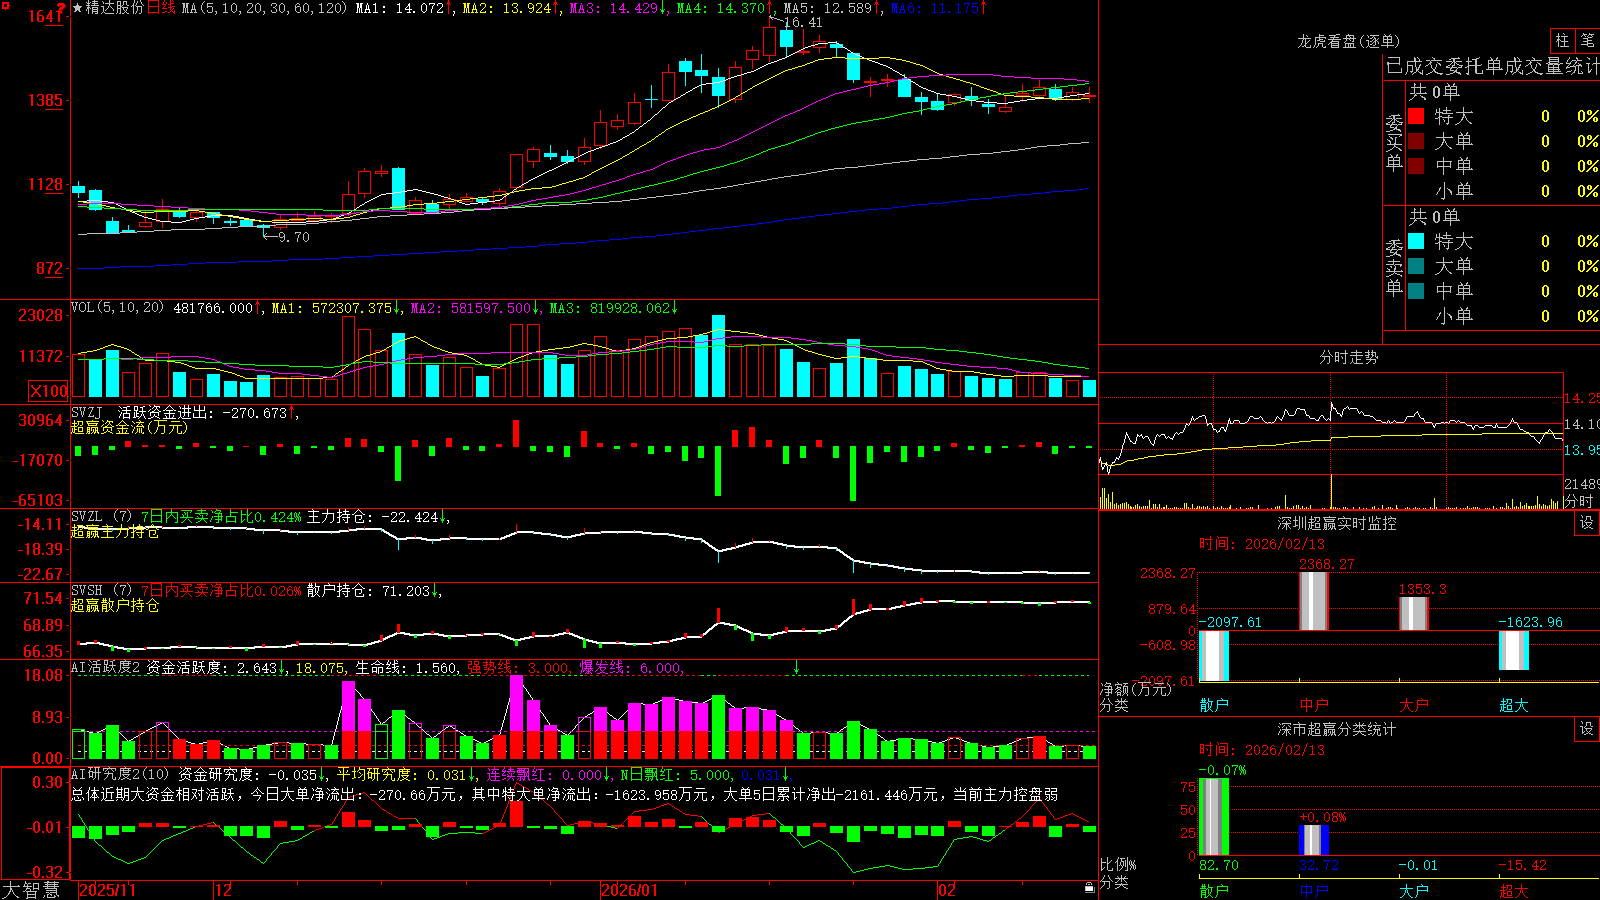Click the lock icon at chart corner
This screenshot has height=900, width=1600.
pyautogui.click(x=1090, y=888)
